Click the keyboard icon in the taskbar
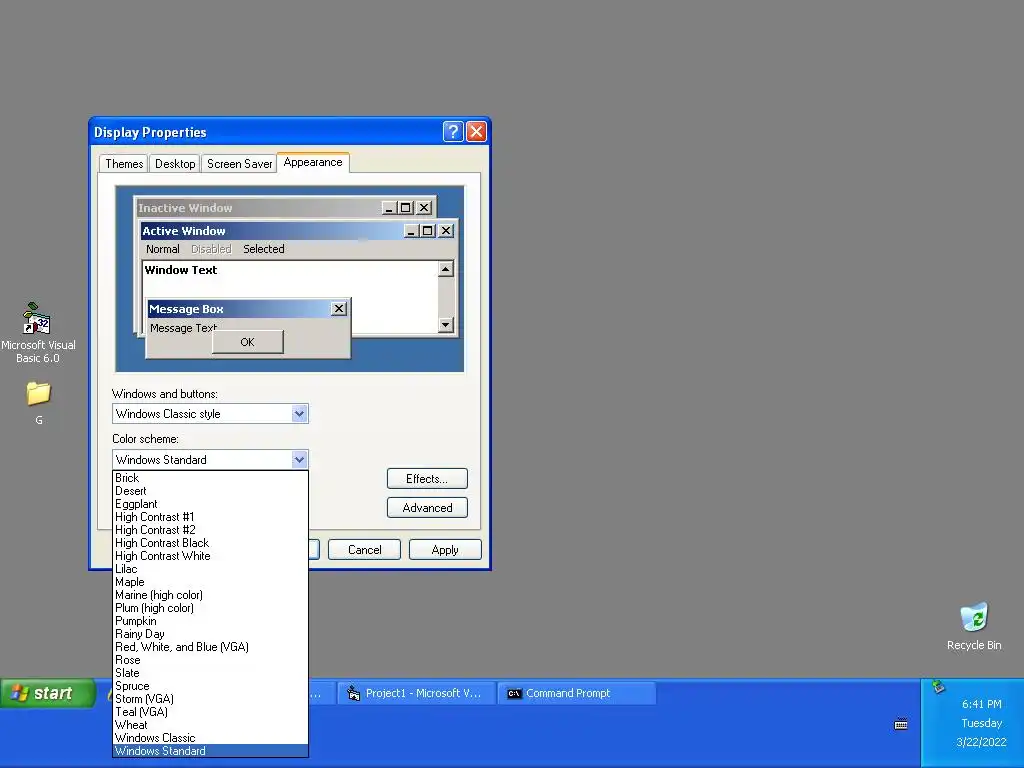The image size is (1024, 768). tap(901, 724)
